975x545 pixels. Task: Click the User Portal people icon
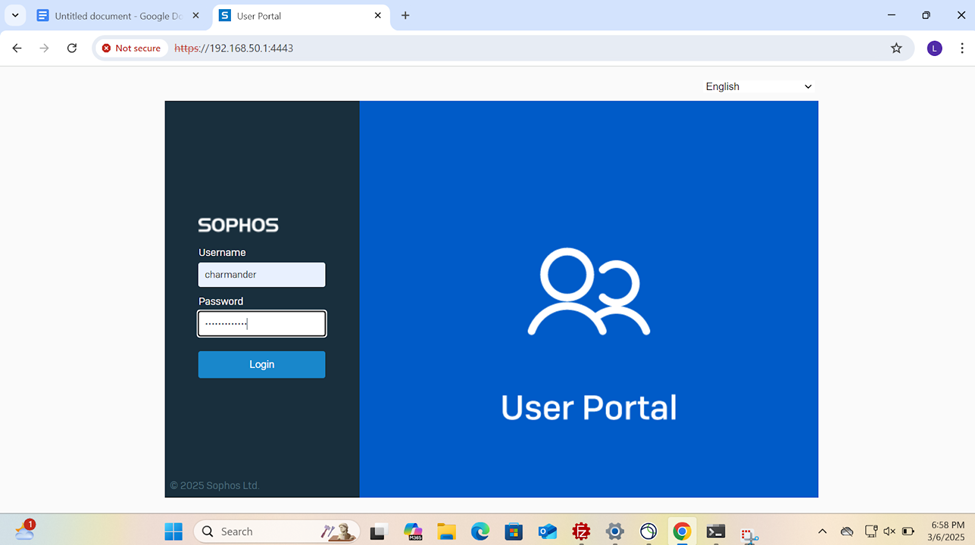(589, 292)
